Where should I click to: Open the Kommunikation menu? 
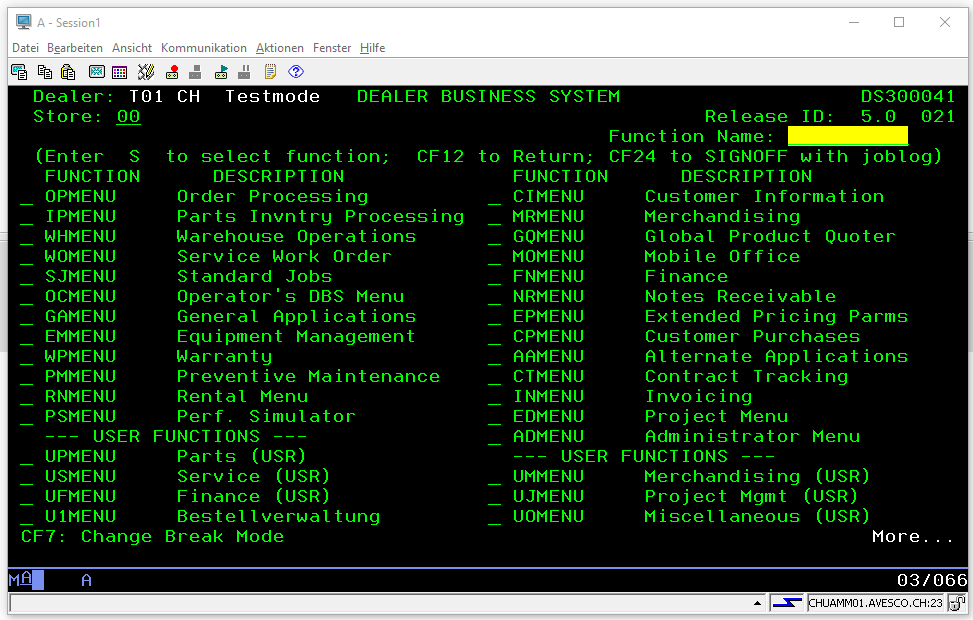point(203,48)
